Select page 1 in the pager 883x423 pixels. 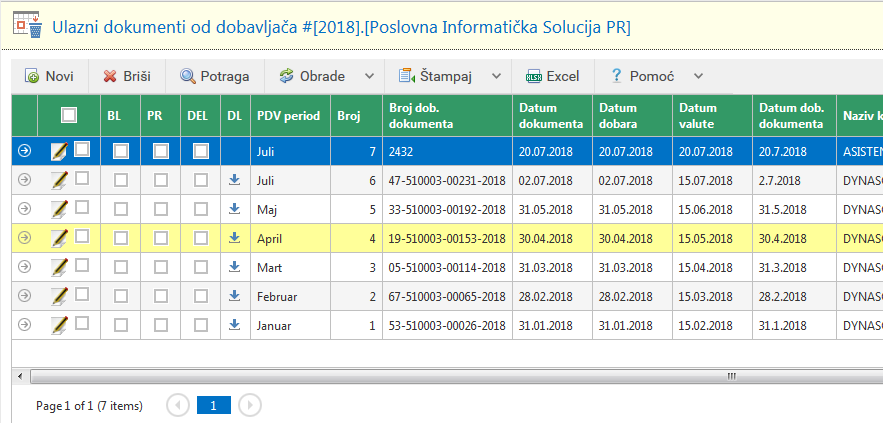pyautogui.click(x=213, y=405)
